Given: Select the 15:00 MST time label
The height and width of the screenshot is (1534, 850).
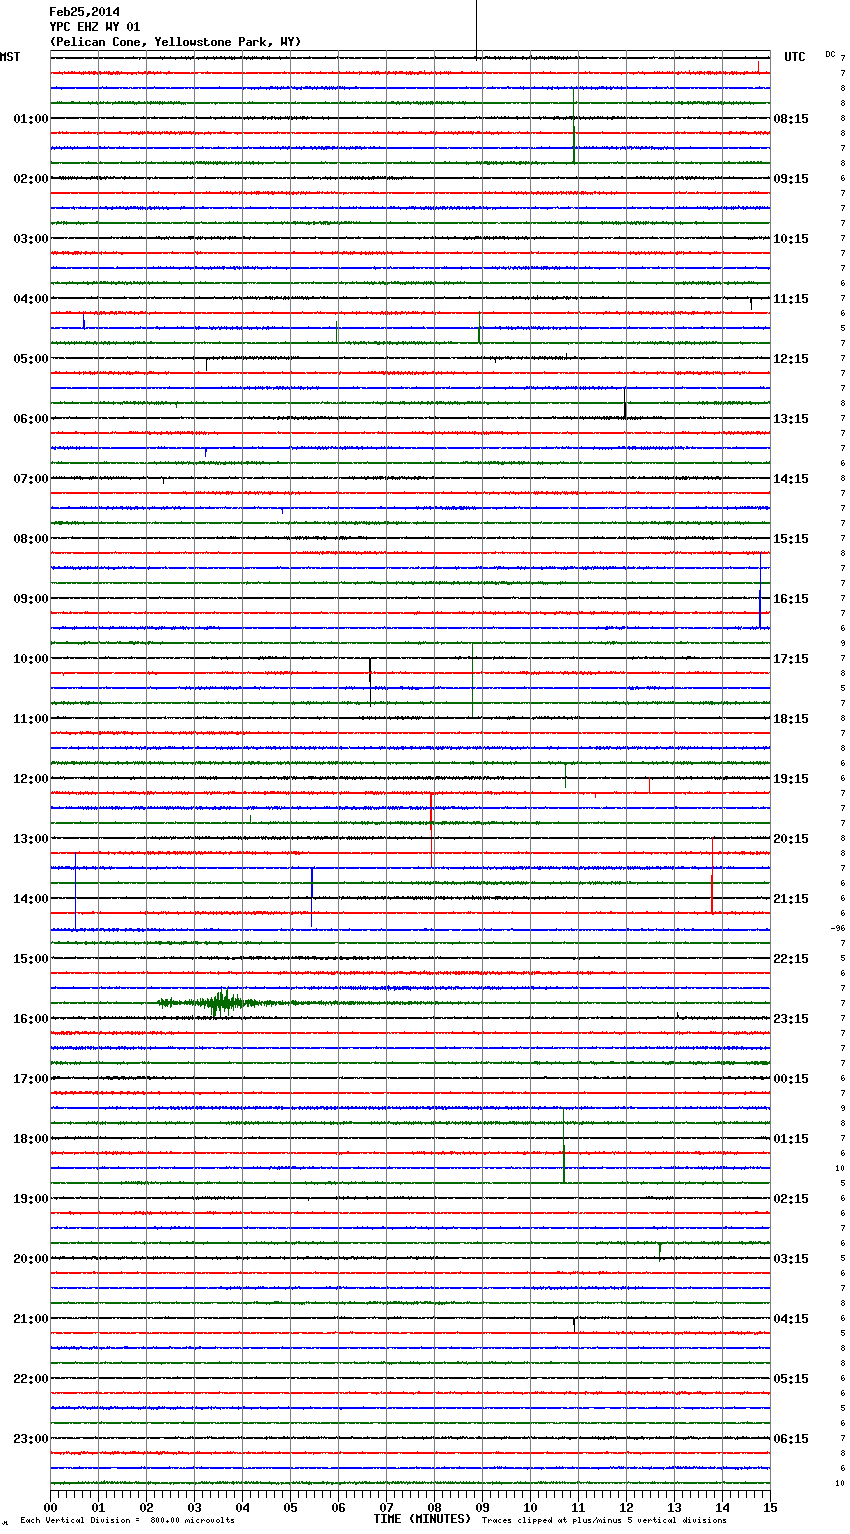Looking at the screenshot, I should pyautogui.click(x=31, y=959).
